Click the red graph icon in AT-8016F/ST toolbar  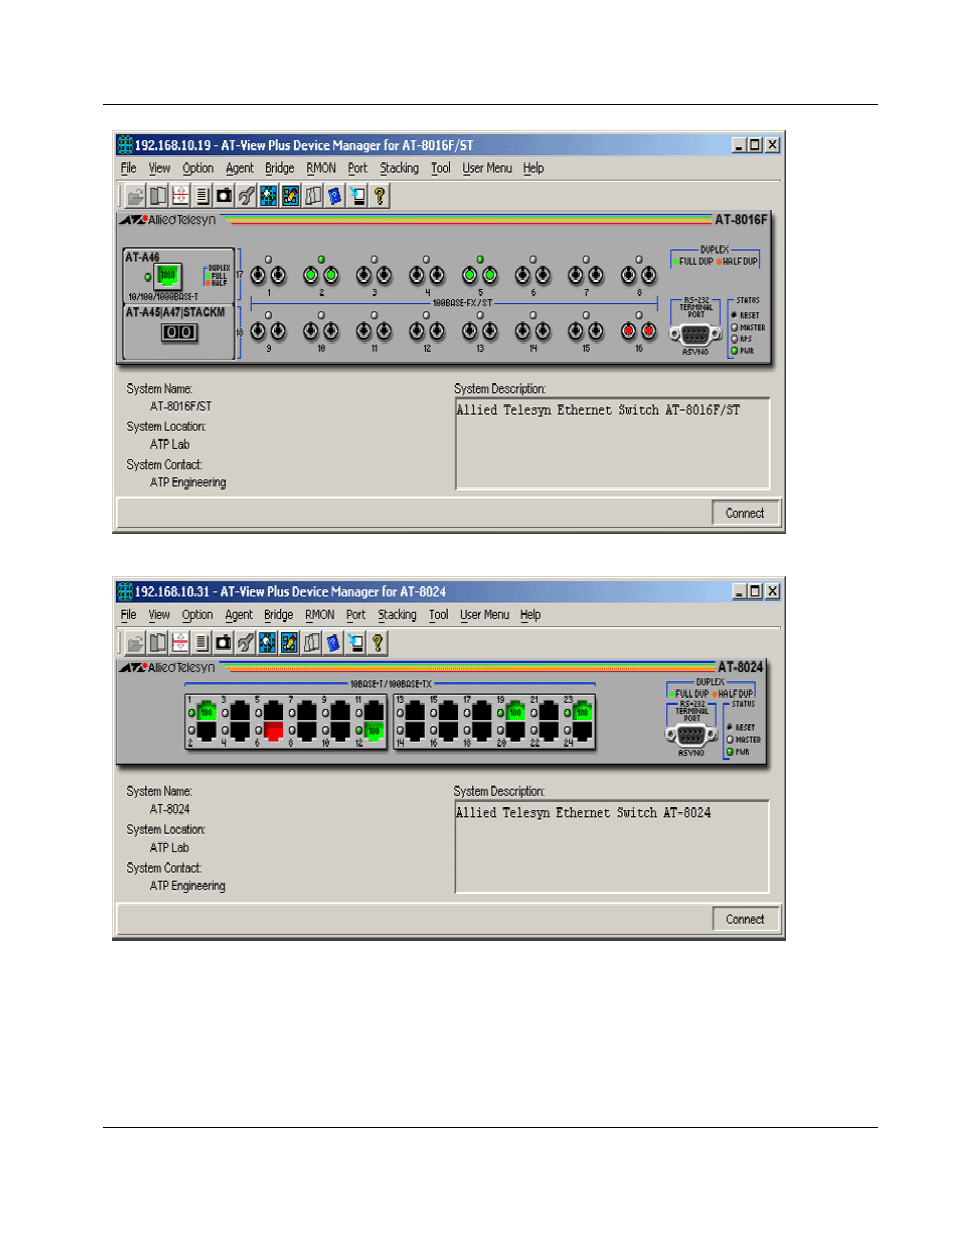click(x=180, y=196)
